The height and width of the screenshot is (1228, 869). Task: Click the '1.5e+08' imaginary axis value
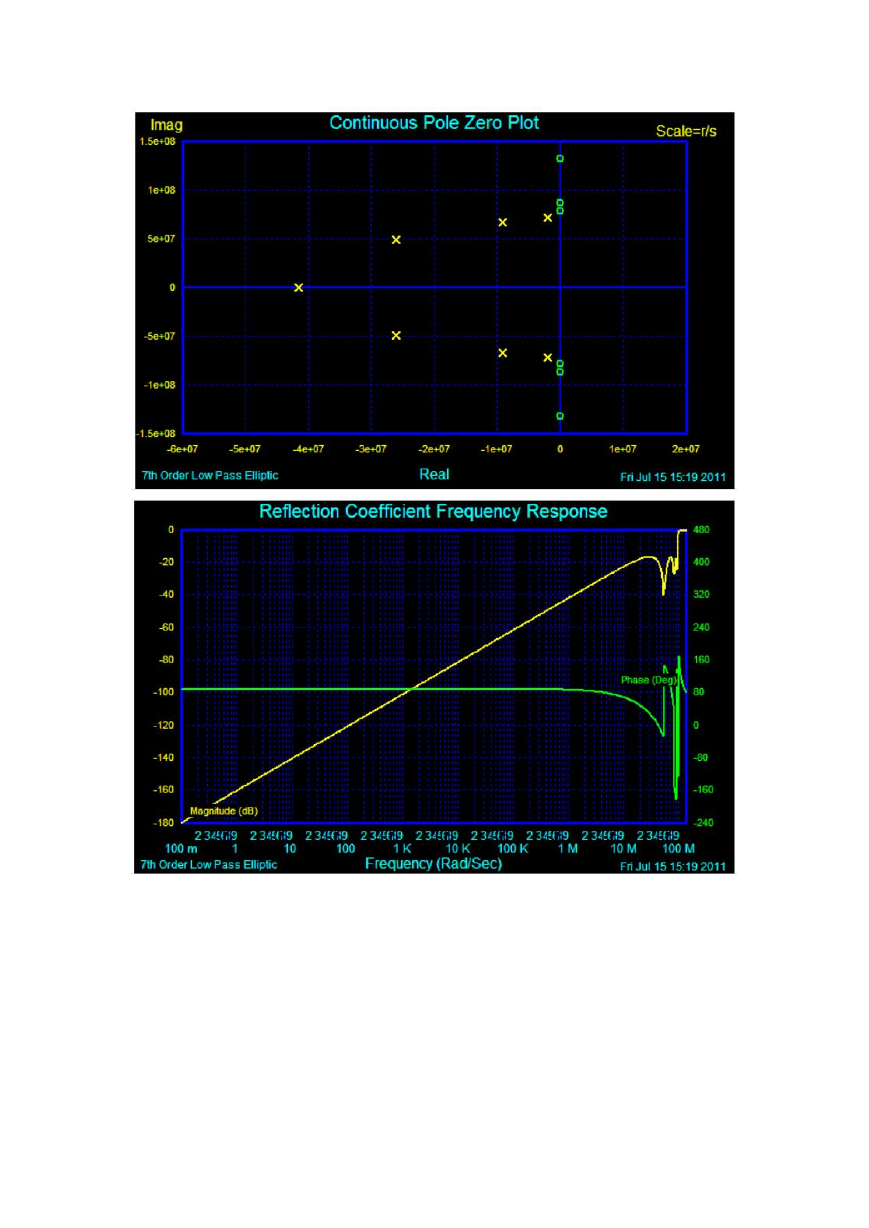(x=158, y=142)
